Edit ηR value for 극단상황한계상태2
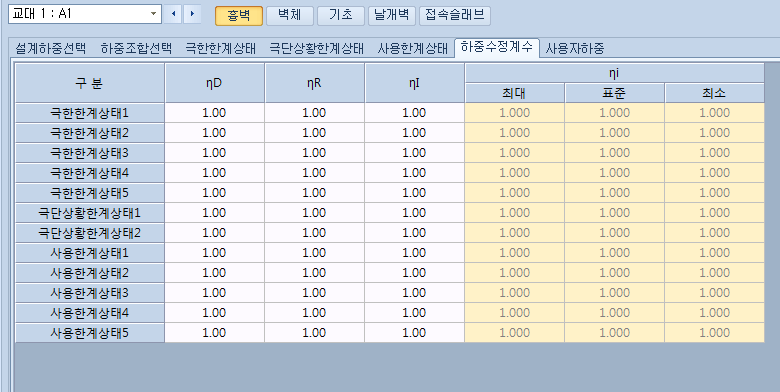 (314, 233)
